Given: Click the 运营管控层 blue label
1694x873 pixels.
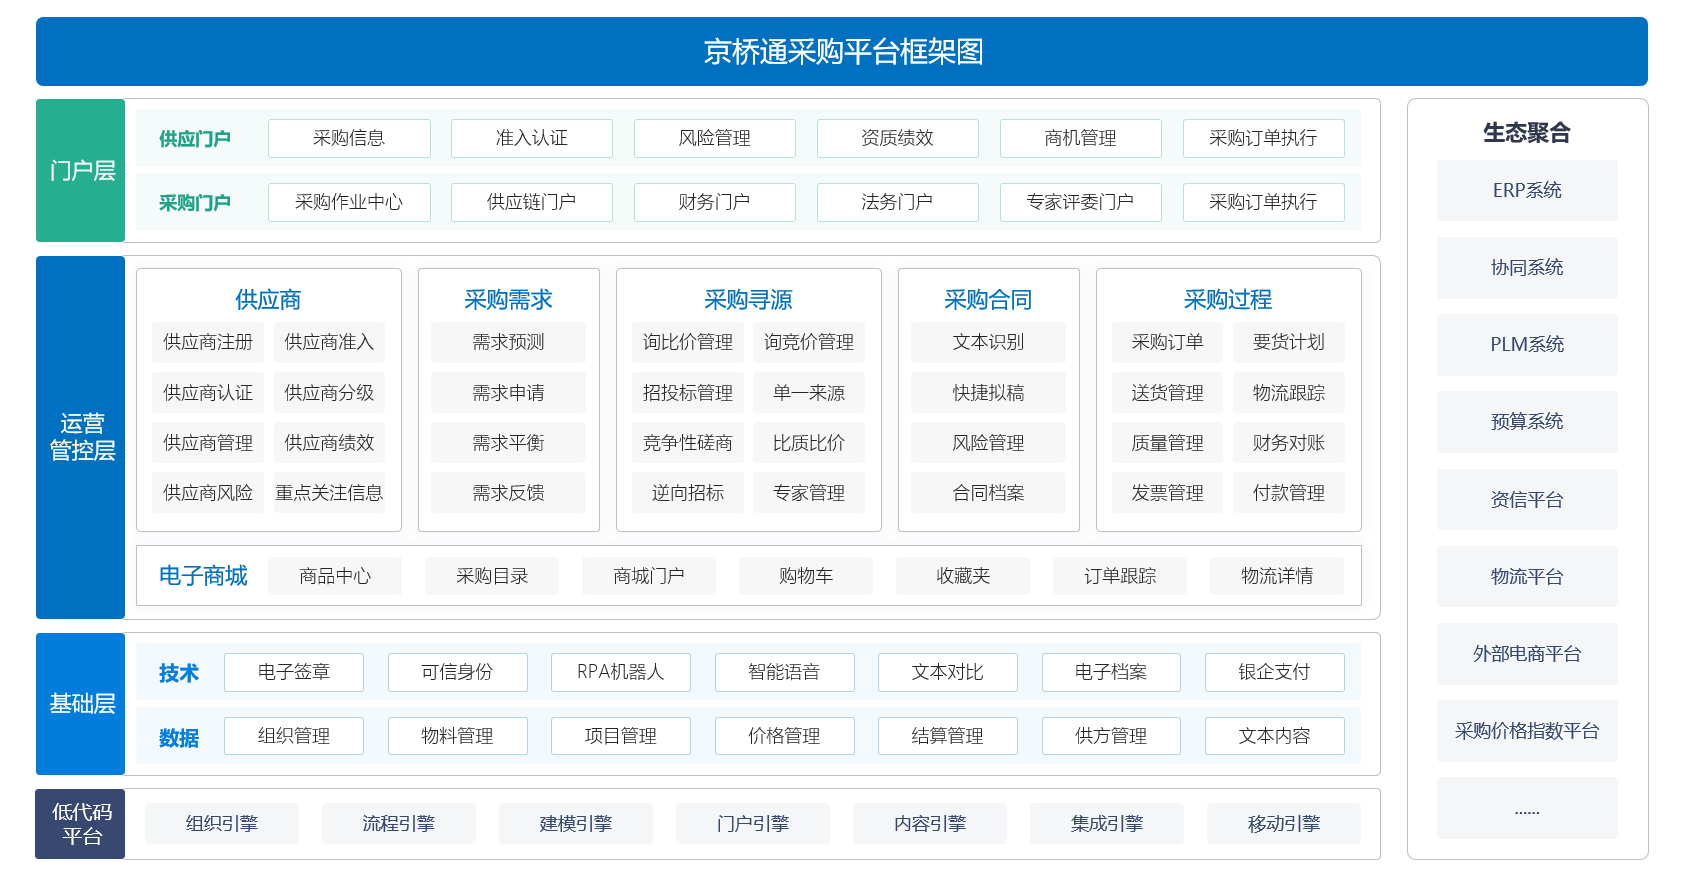Looking at the screenshot, I should point(81,437).
